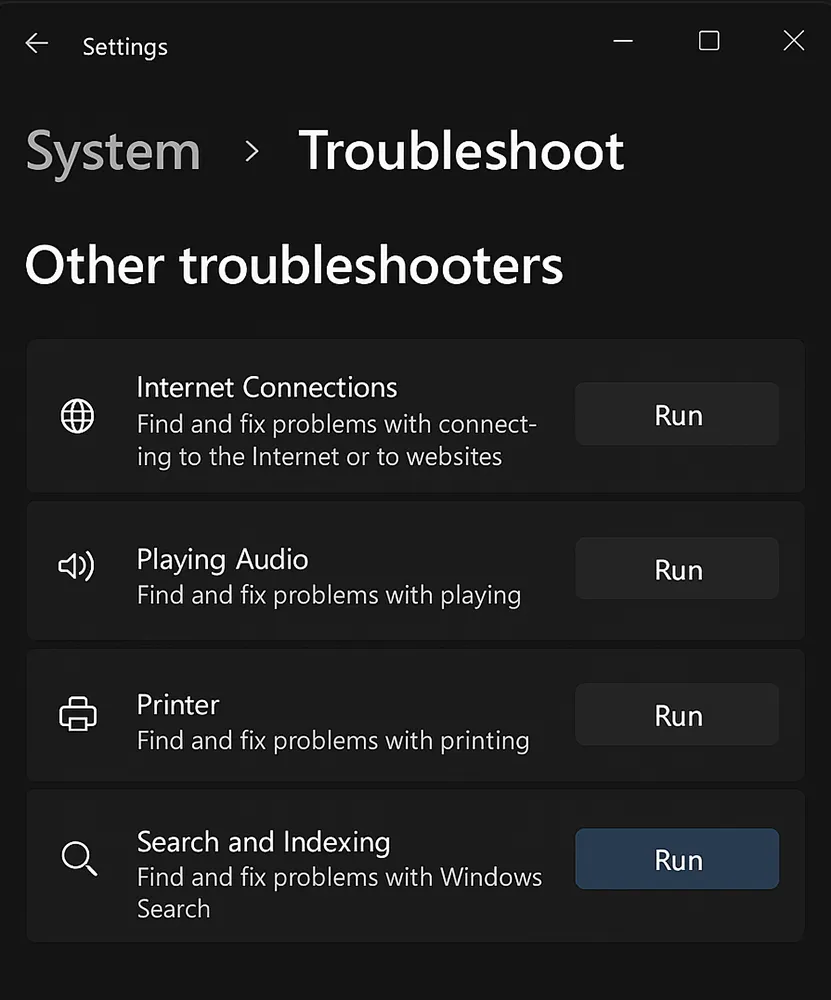Maximize the Settings window
The height and width of the screenshot is (1000, 831).
click(709, 41)
